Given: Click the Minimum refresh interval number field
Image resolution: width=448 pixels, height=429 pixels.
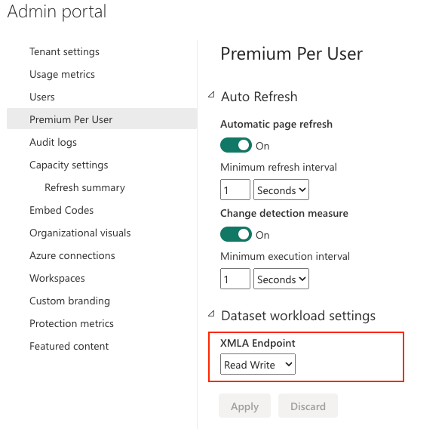Looking at the screenshot, I should pos(235,190).
